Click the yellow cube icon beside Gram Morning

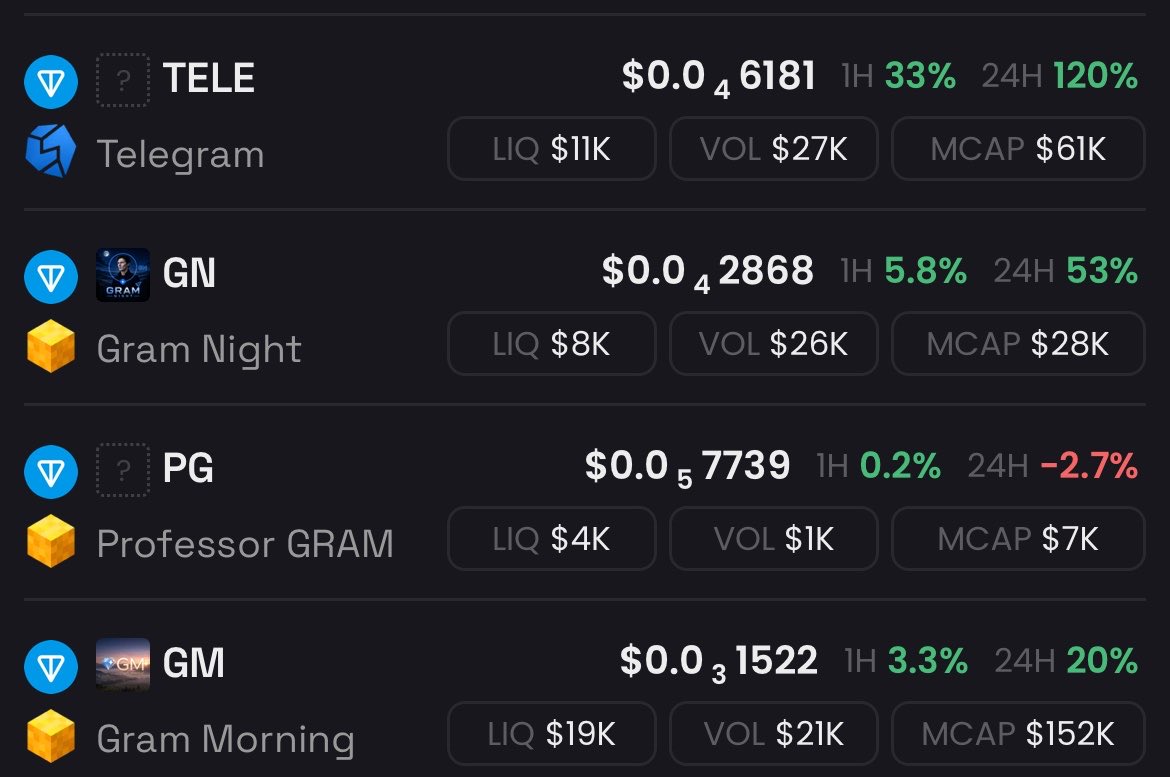[51, 735]
